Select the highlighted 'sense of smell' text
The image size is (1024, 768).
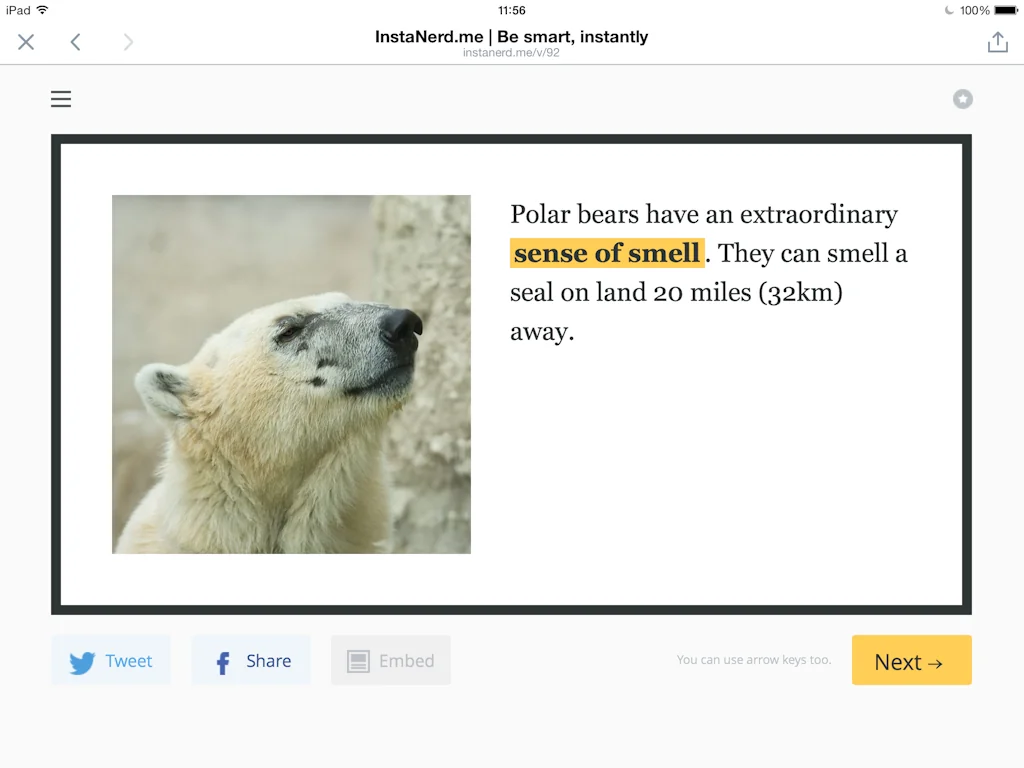[606, 253]
